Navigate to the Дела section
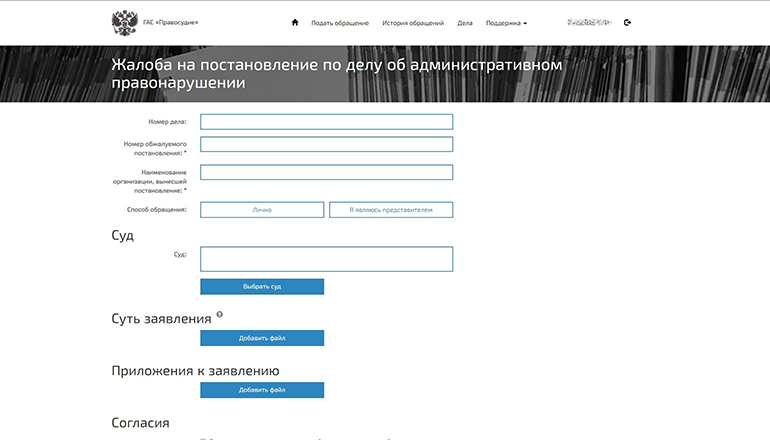The image size is (770, 440). click(464, 22)
